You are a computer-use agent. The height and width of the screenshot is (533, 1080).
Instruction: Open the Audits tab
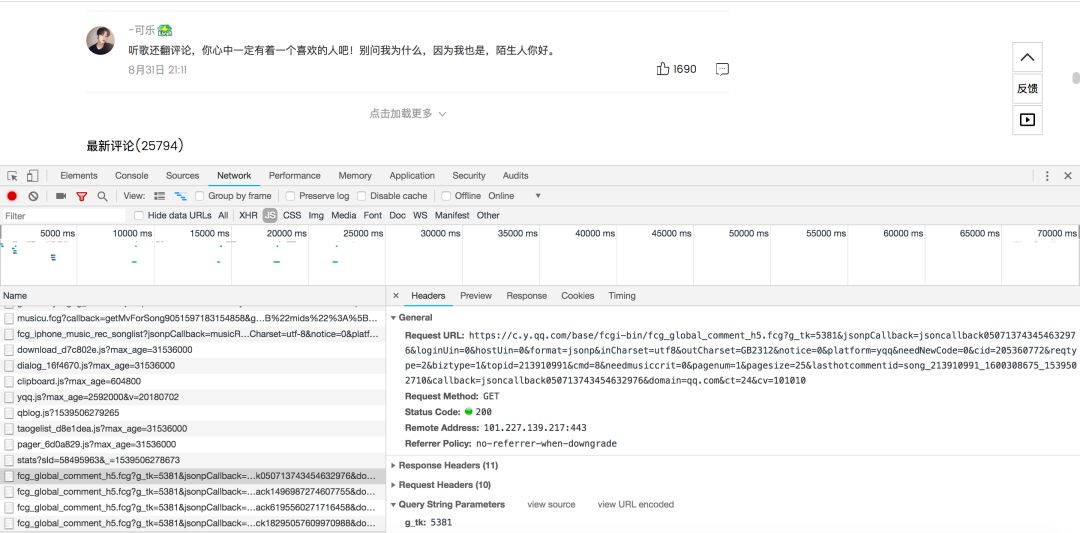coord(515,176)
